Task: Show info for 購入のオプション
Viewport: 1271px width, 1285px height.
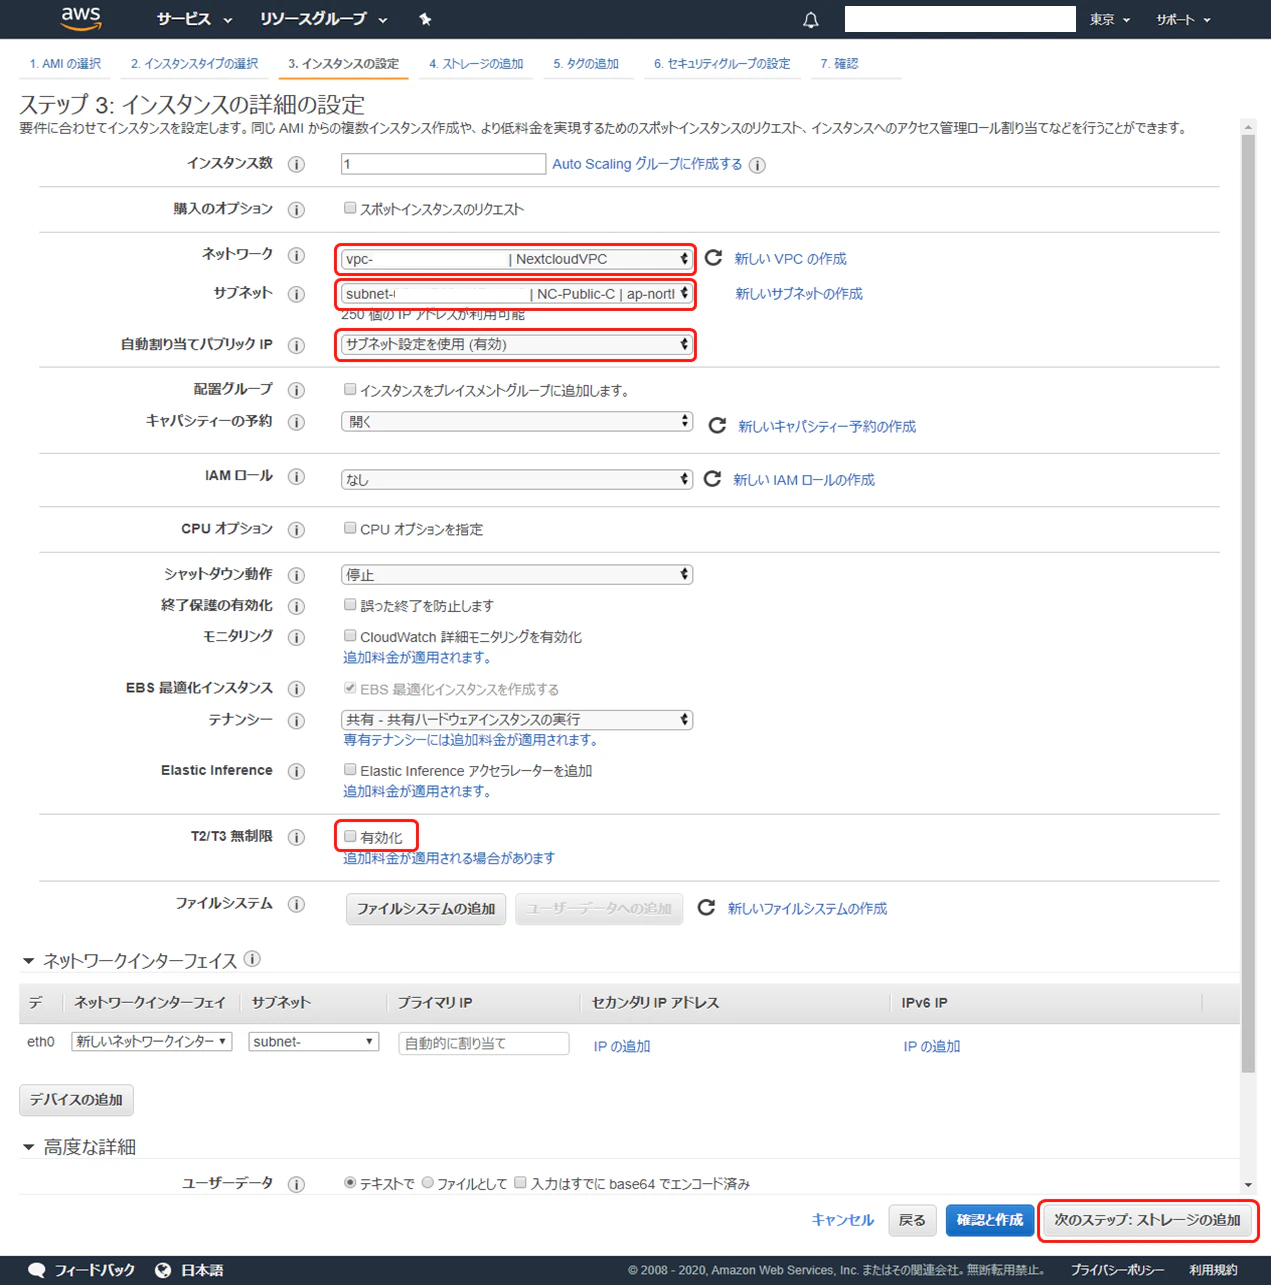Action: tap(296, 210)
